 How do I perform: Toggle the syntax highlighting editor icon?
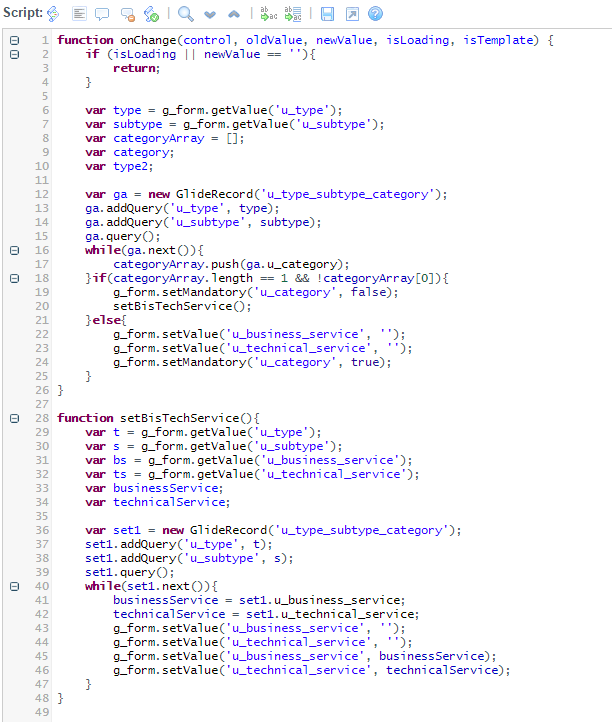click(x=53, y=14)
